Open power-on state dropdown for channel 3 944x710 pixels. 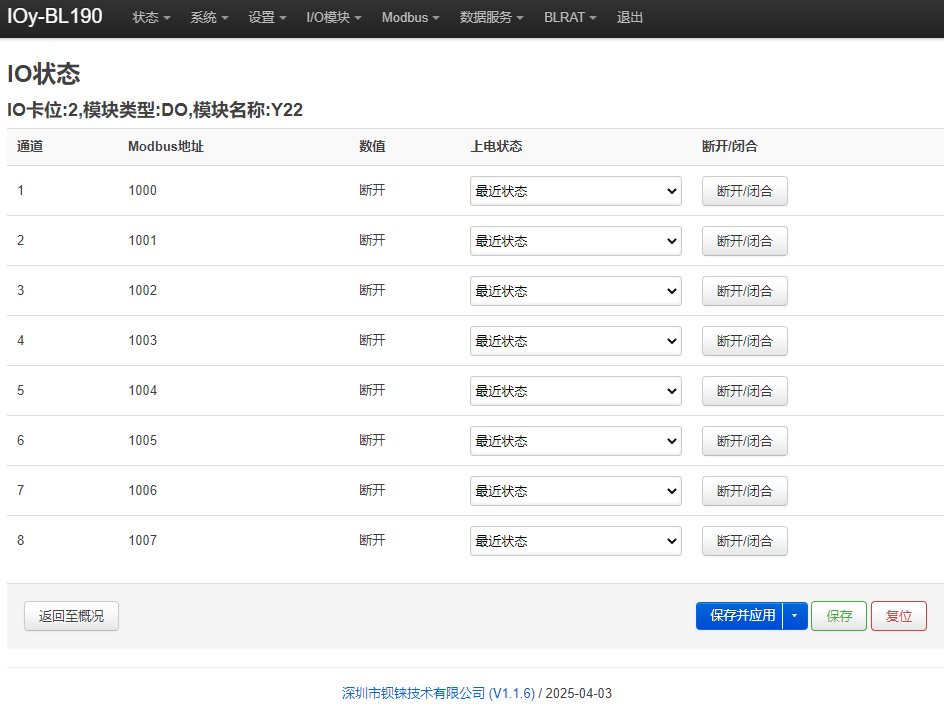pyautogui.click(x=576, y=291)
